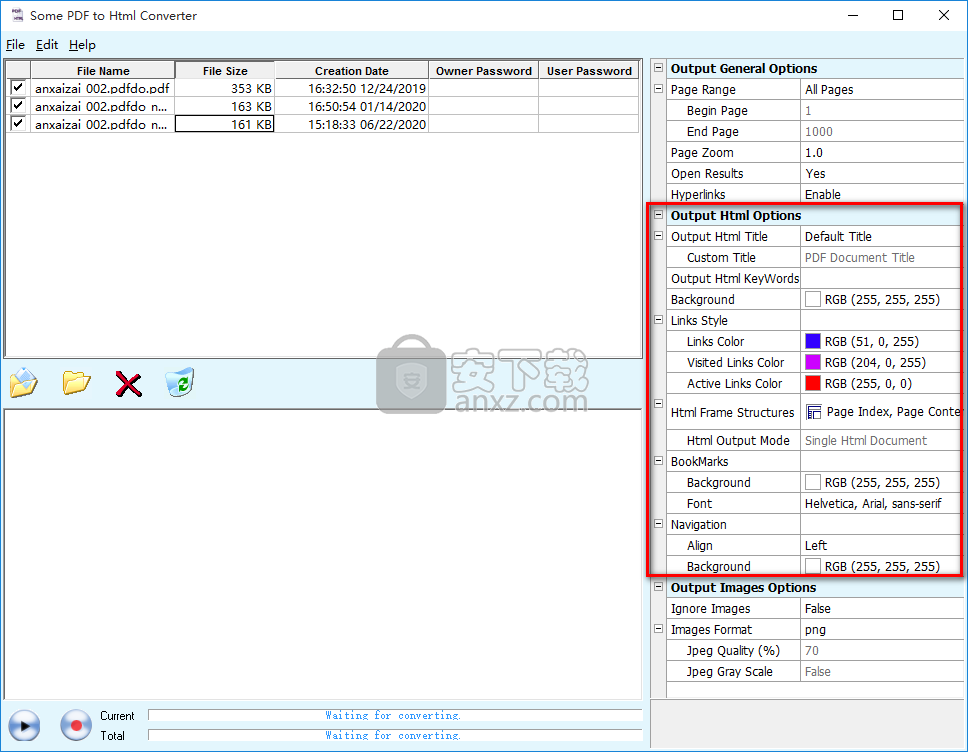This screenshot has height=752, width=968.
Task: Click the 353 KB file size cell
Action: (225, 88)
